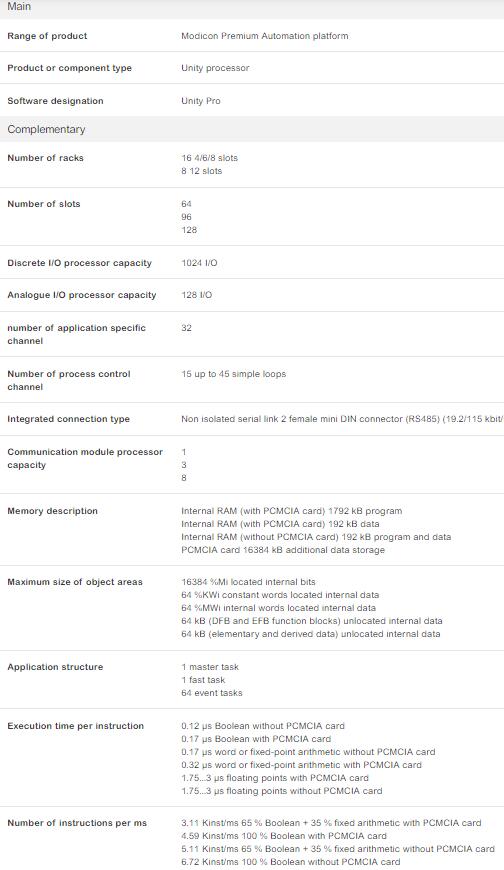This screenshot has width=504, height=870.
Task: Click the Unity Pro software designation value
Action: (201, 101)
